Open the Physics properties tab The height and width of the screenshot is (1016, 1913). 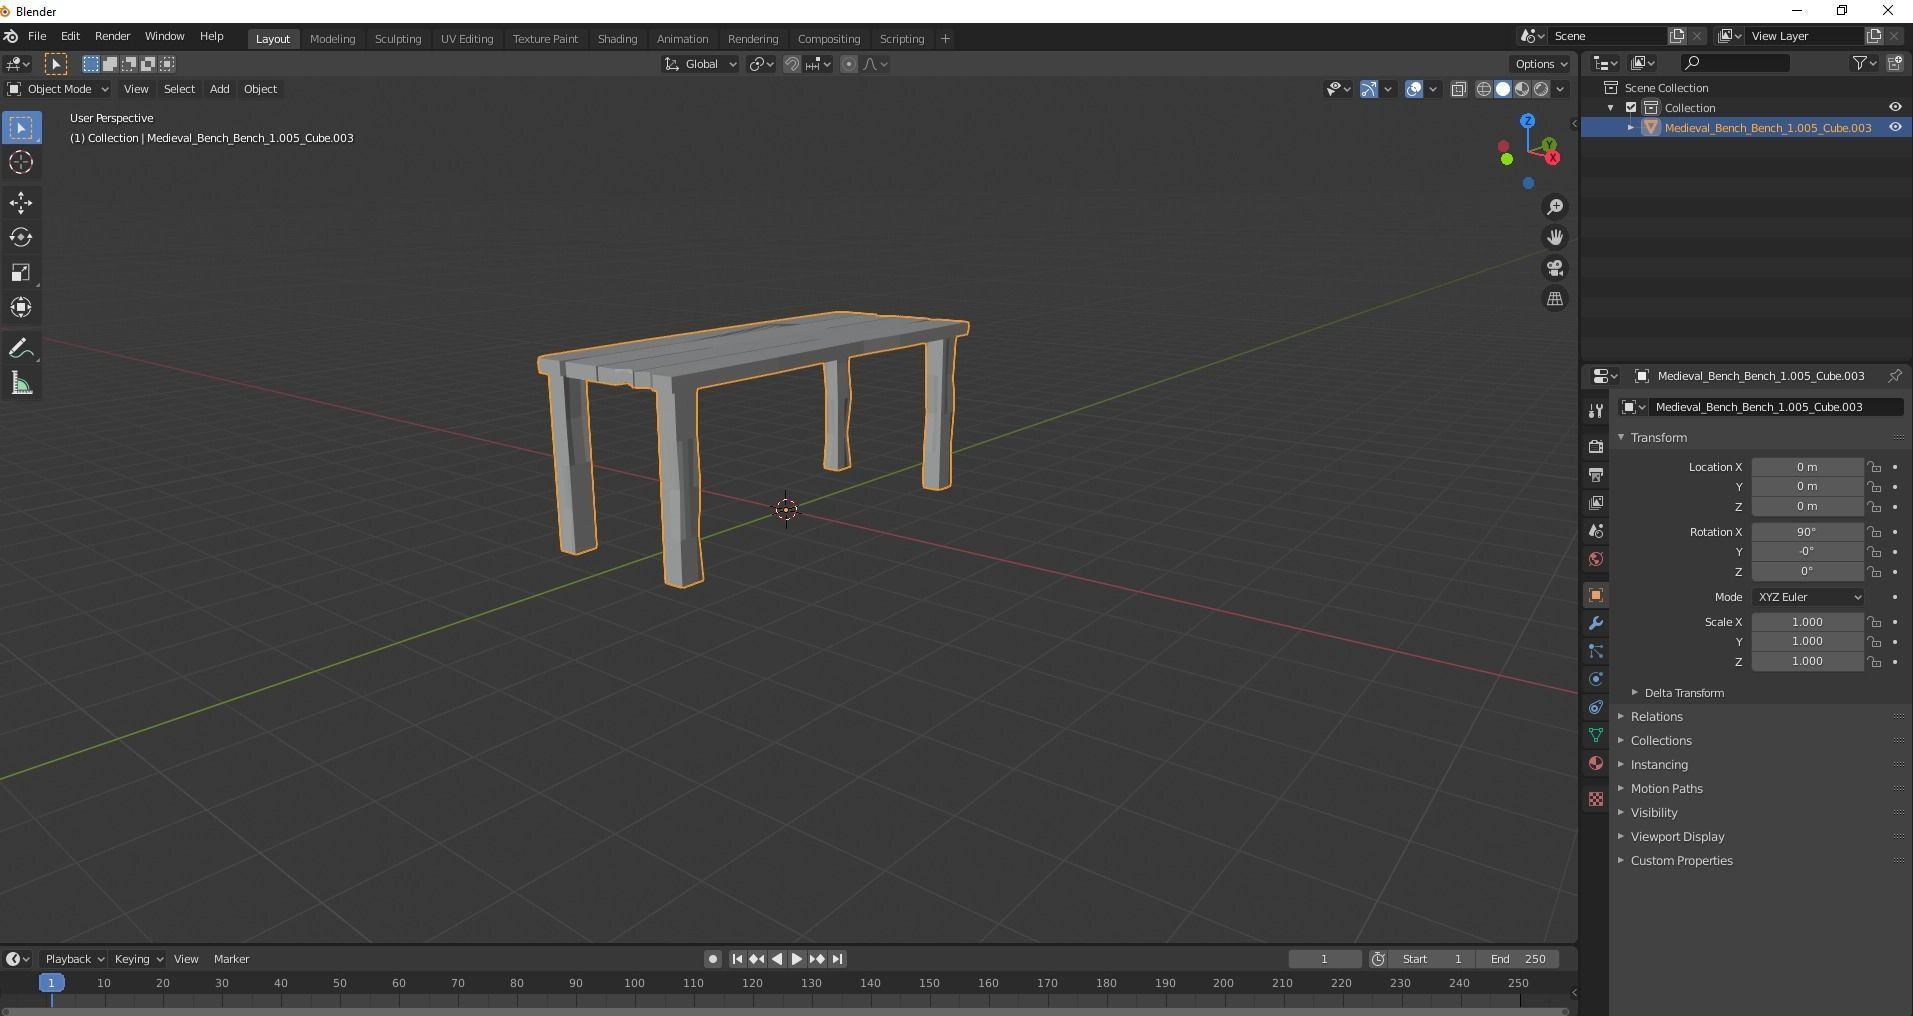pyautogui.click(x=1596, y=679)
